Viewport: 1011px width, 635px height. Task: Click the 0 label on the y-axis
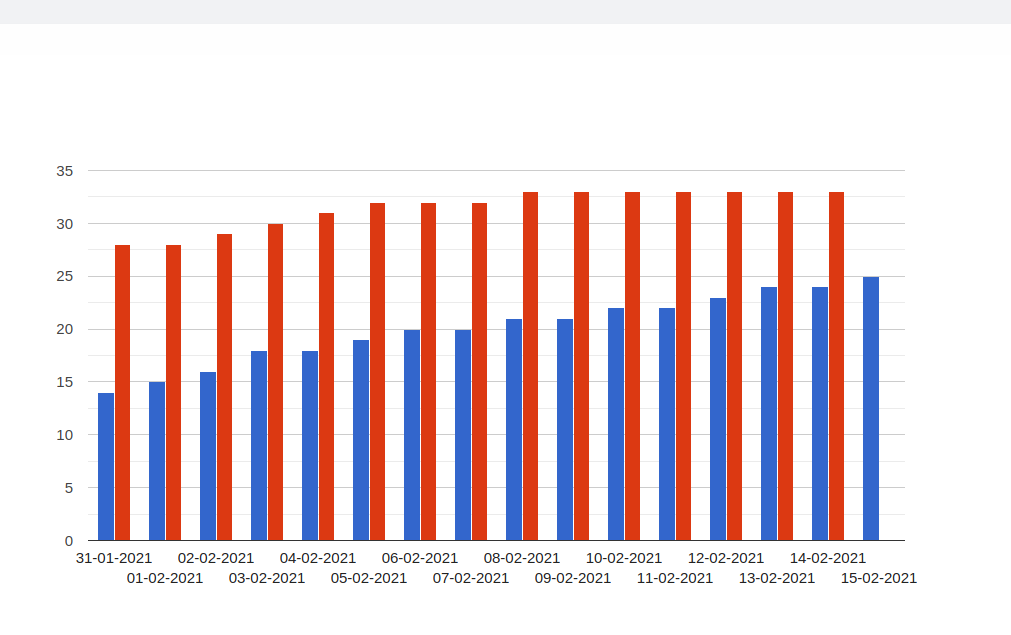point(69,541)
